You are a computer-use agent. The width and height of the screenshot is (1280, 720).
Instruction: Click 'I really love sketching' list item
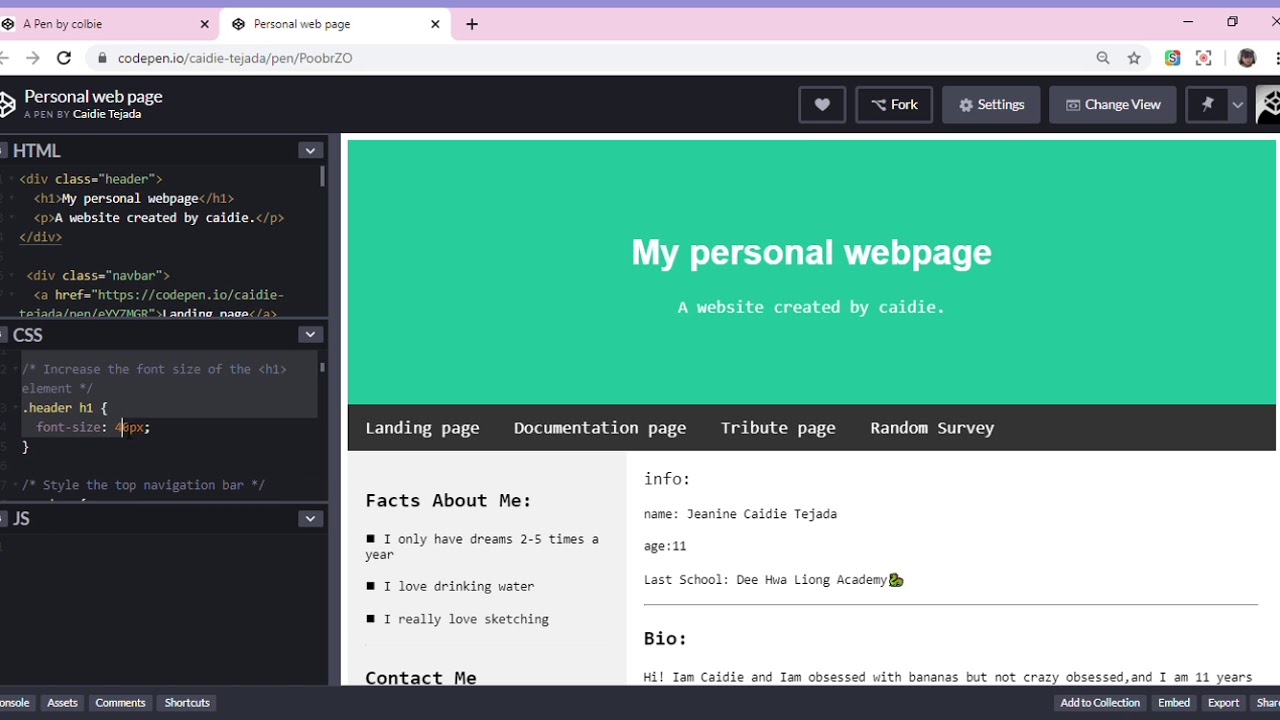pyautogui.click(x=466, y=619)
